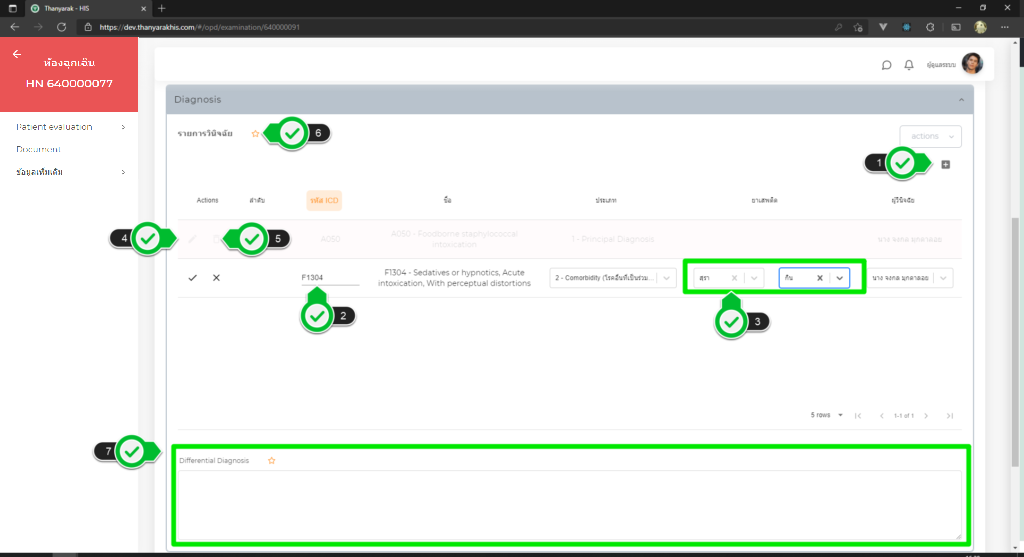This screenshot has height=557, width=1024.
Task: Clear the first drug type selection
Action: 734,278
